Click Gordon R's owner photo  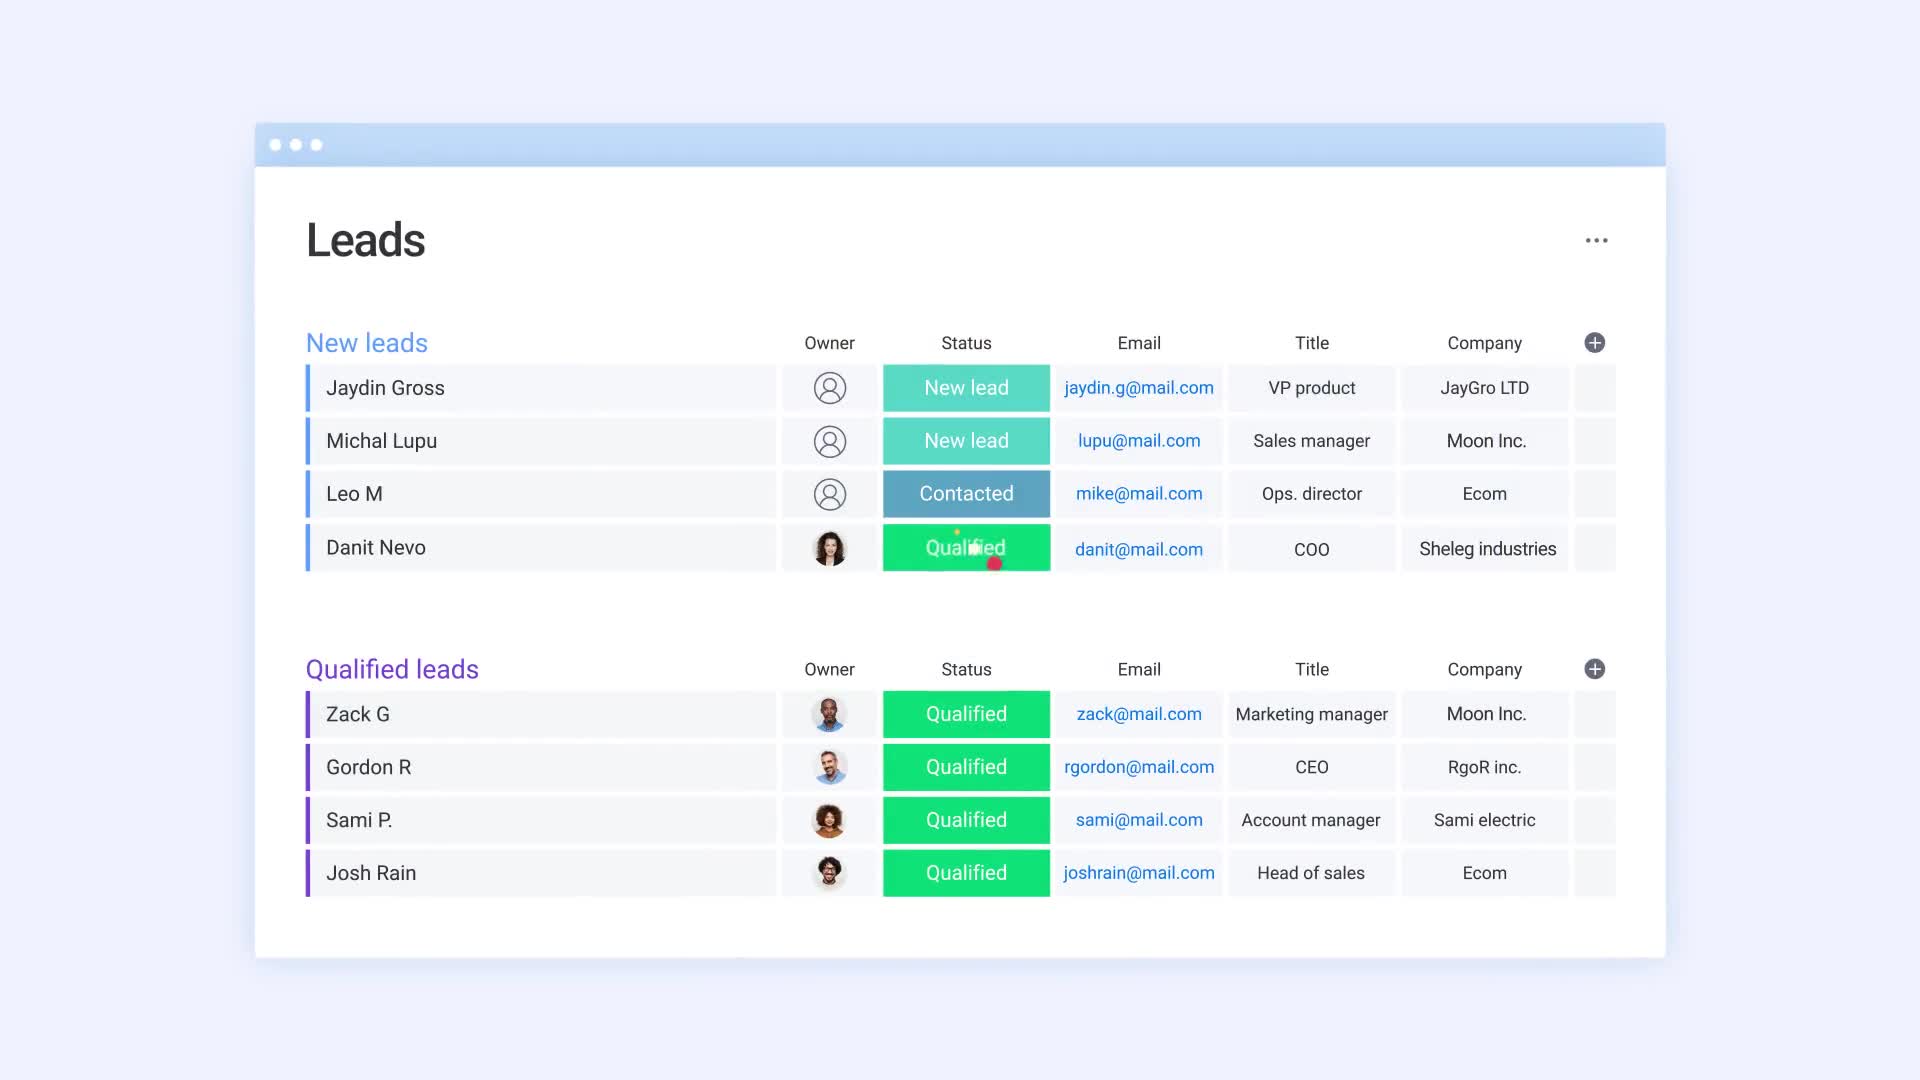(x=829, y=767)
